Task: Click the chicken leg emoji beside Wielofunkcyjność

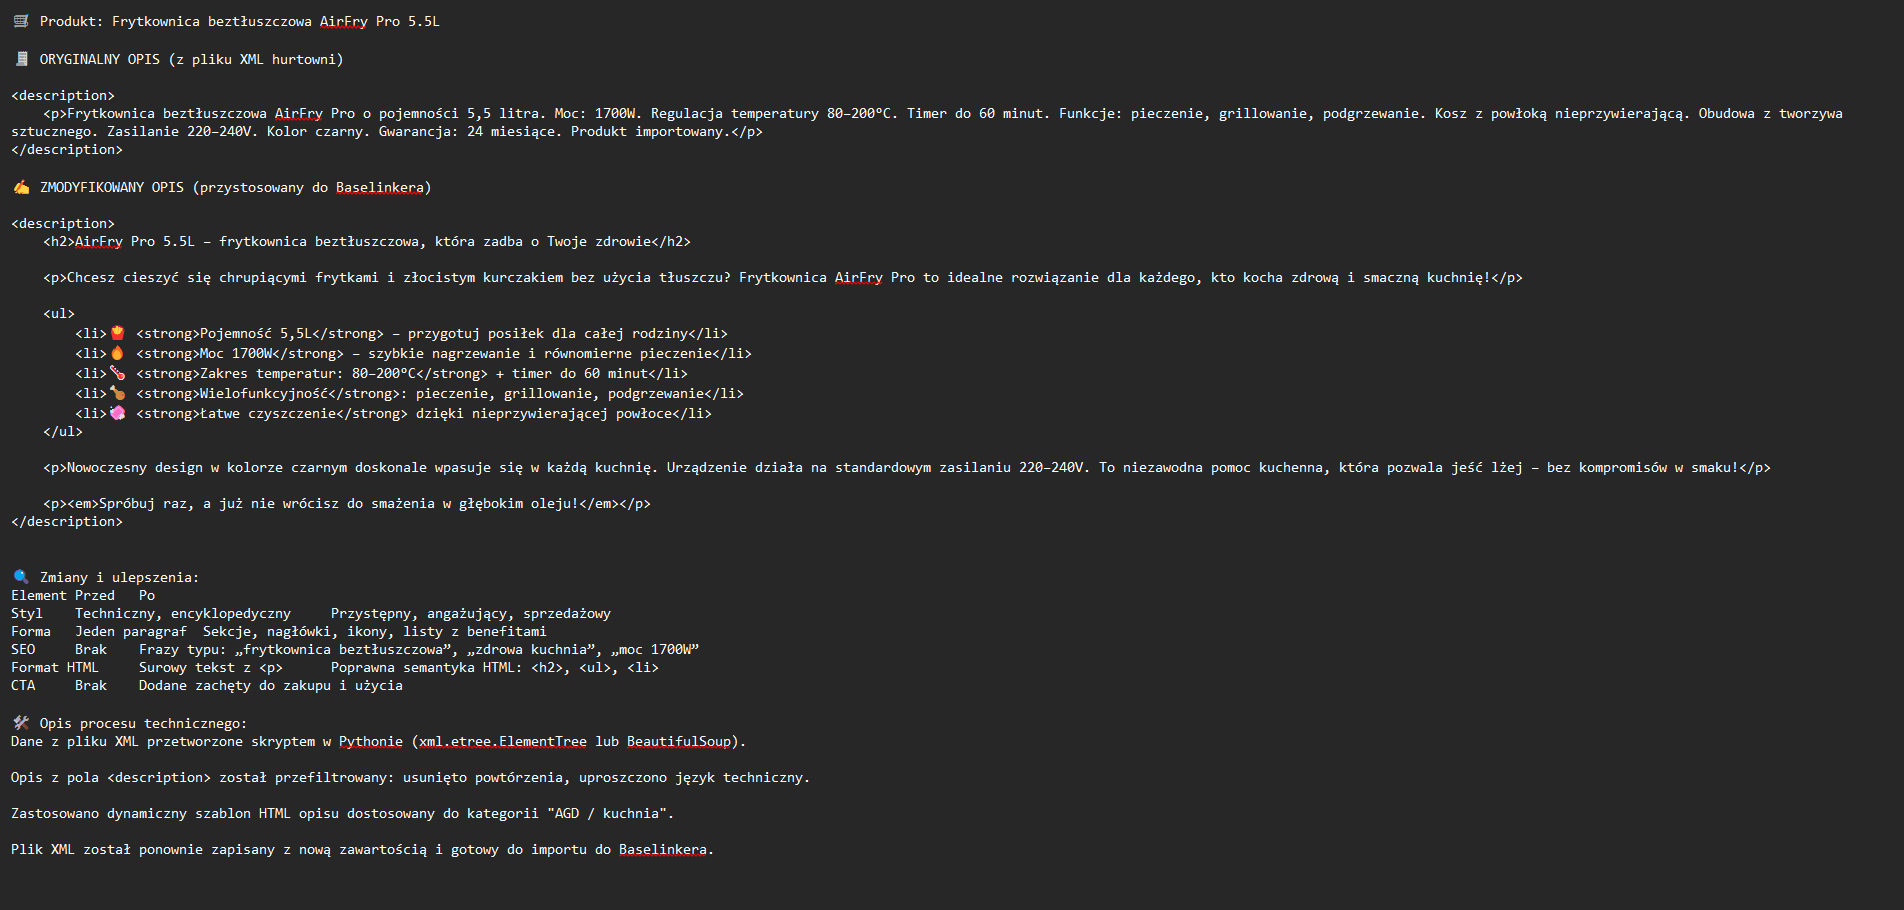Action: point(118,393)
